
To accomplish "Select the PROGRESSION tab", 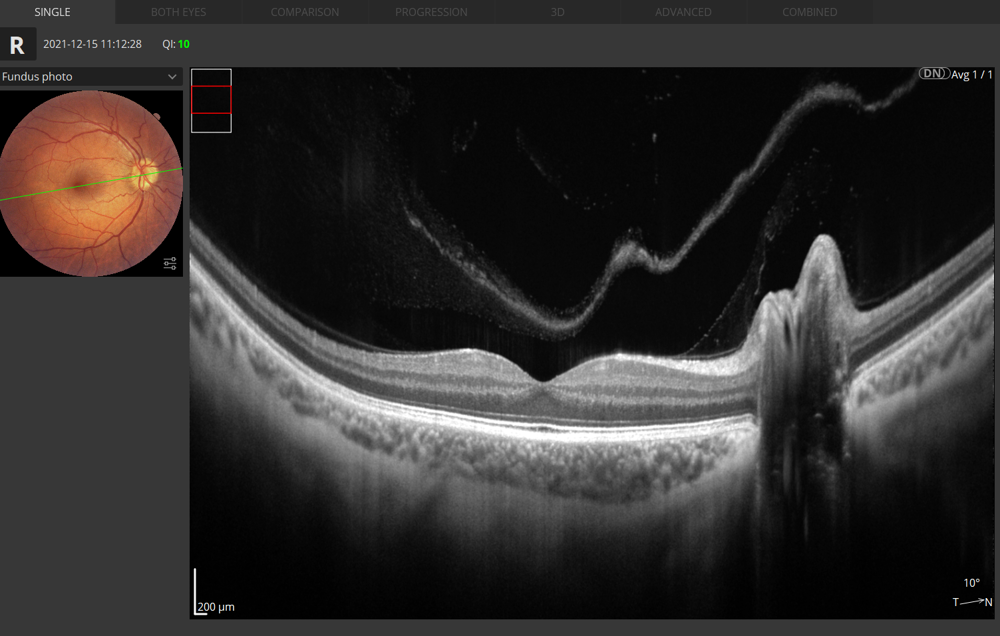I will point(431,12).
